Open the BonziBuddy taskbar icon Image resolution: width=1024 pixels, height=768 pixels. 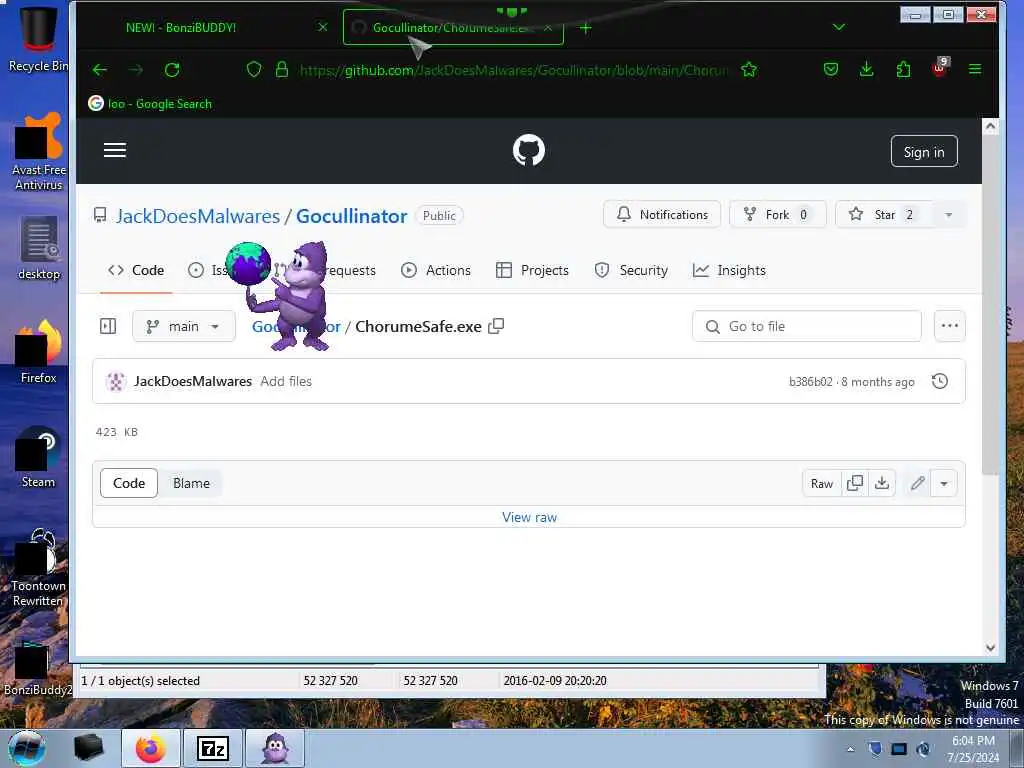coord(275,748)
